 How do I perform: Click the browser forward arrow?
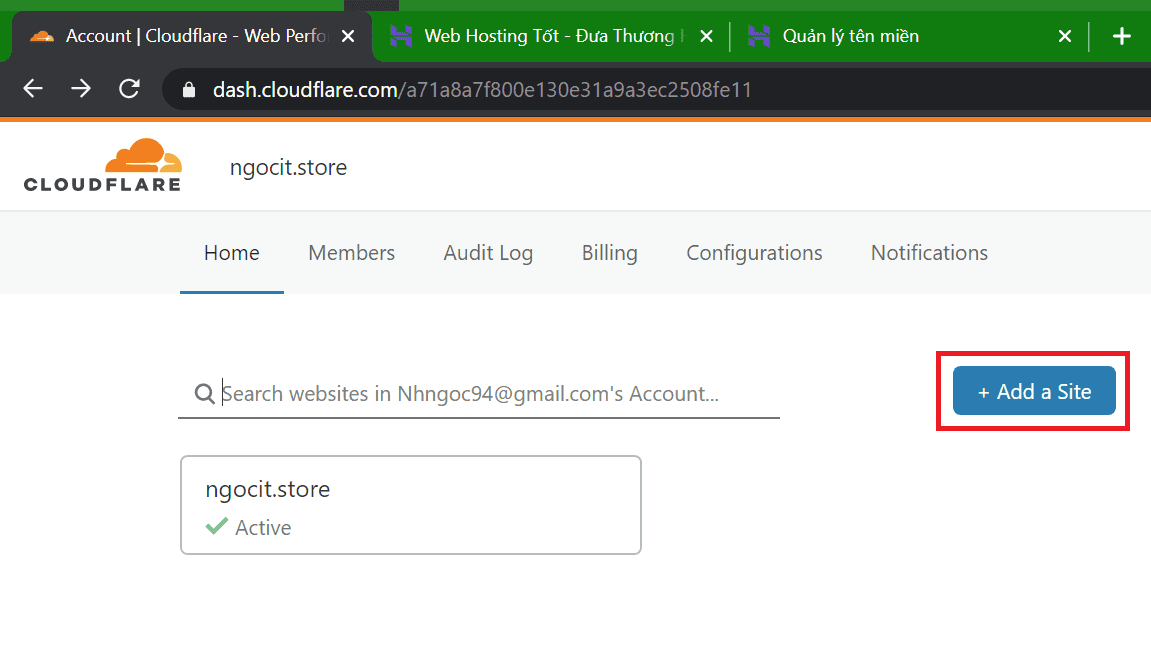tap(81, 89)
